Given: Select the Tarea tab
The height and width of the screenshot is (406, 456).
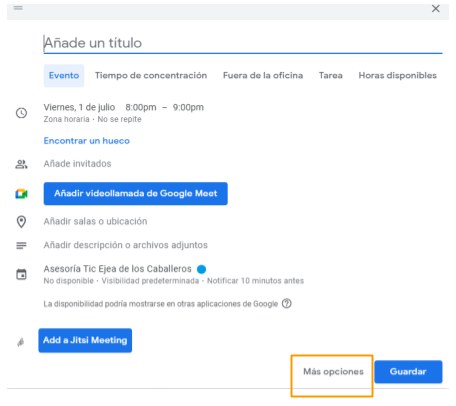Looking at the screenshot, I should pyautogui.click(x=331, y=76).
